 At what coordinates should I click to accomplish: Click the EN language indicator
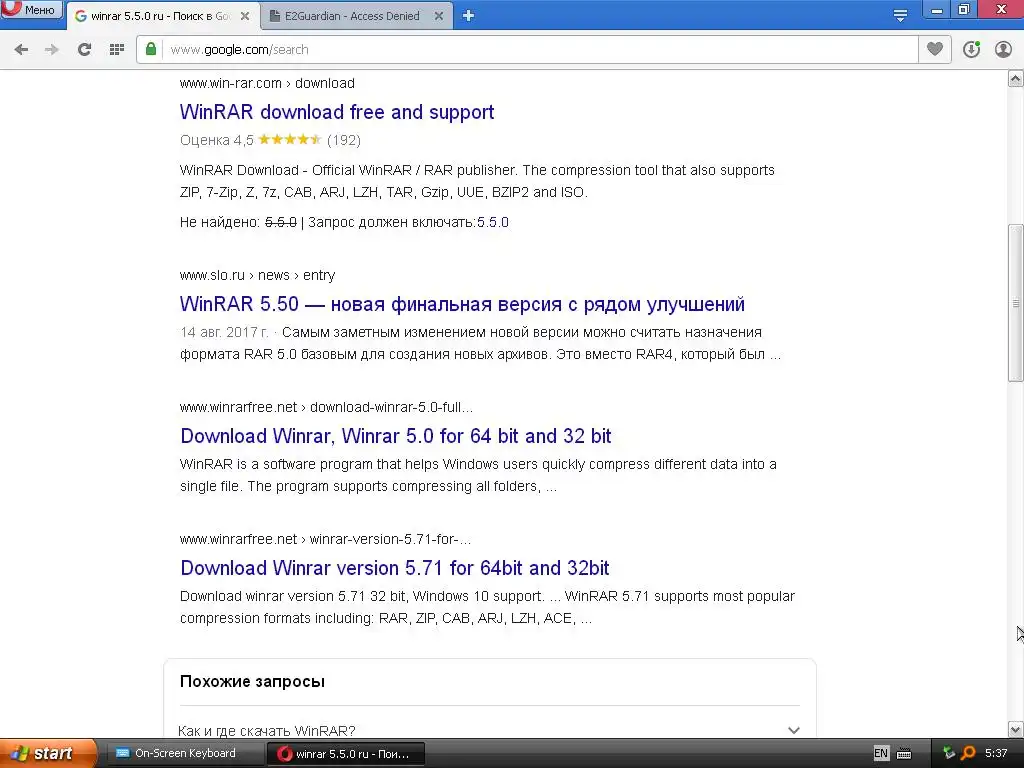[880, 754]
